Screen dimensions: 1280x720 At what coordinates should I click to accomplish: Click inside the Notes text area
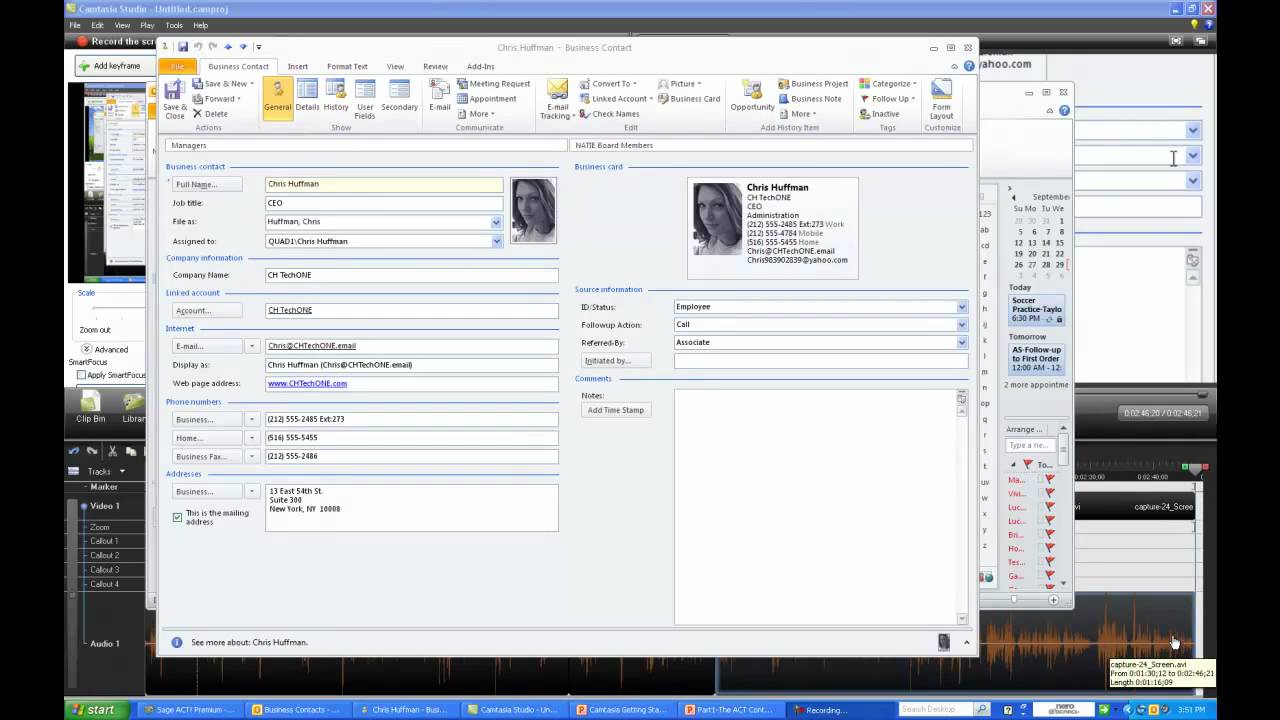tap(814, 507)
